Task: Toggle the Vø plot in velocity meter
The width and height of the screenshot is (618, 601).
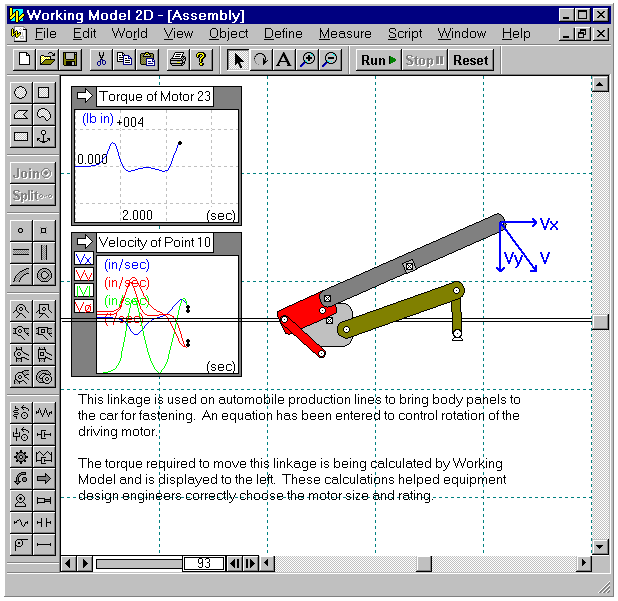Action: pyautogui.click(x=84, y=306)
